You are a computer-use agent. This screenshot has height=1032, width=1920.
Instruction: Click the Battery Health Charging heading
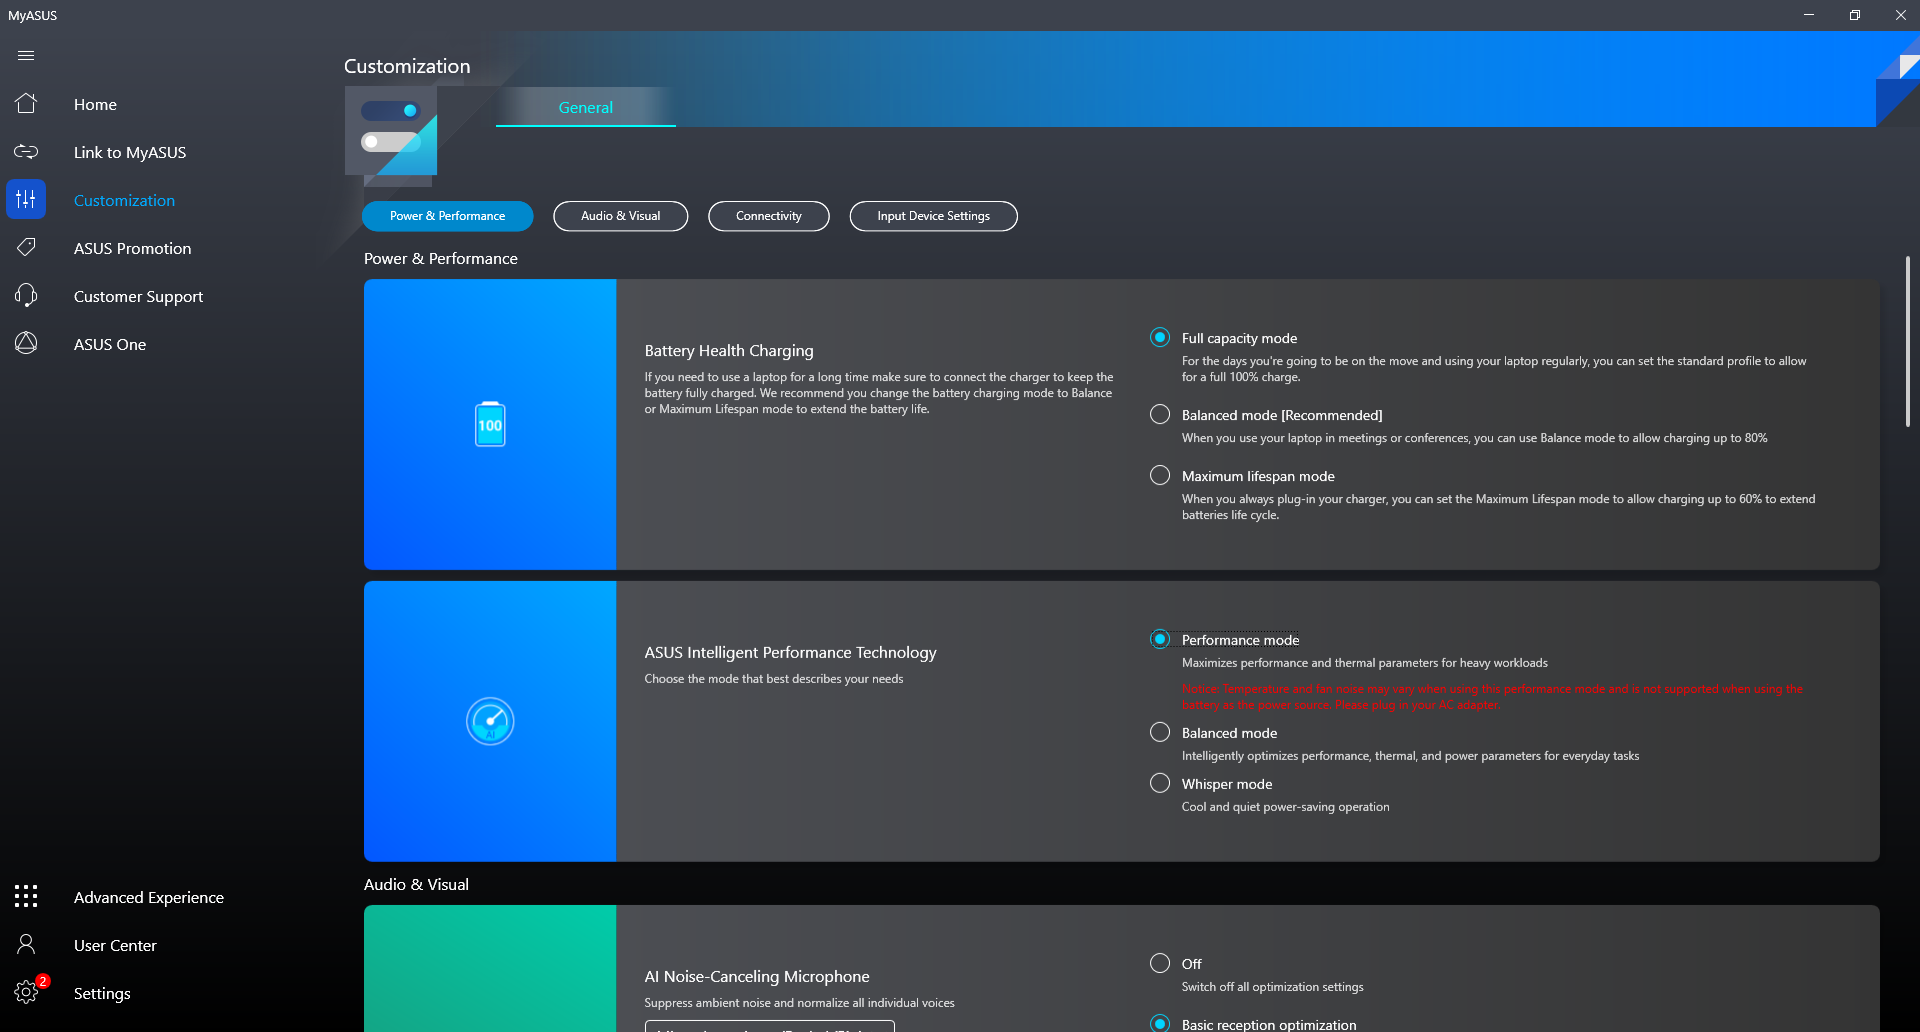(x=729, y=351)
